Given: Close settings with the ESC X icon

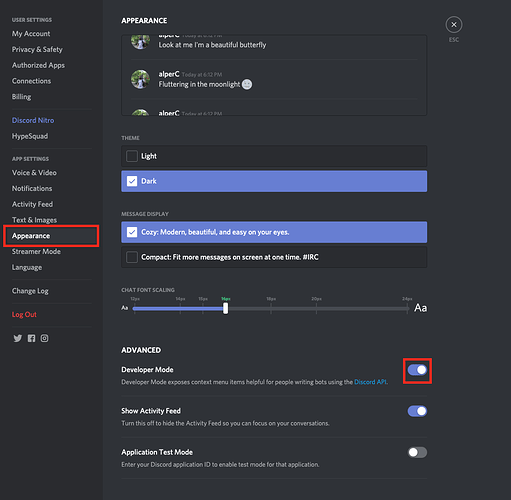Looking at the screenshot, I should pos(454,25).
